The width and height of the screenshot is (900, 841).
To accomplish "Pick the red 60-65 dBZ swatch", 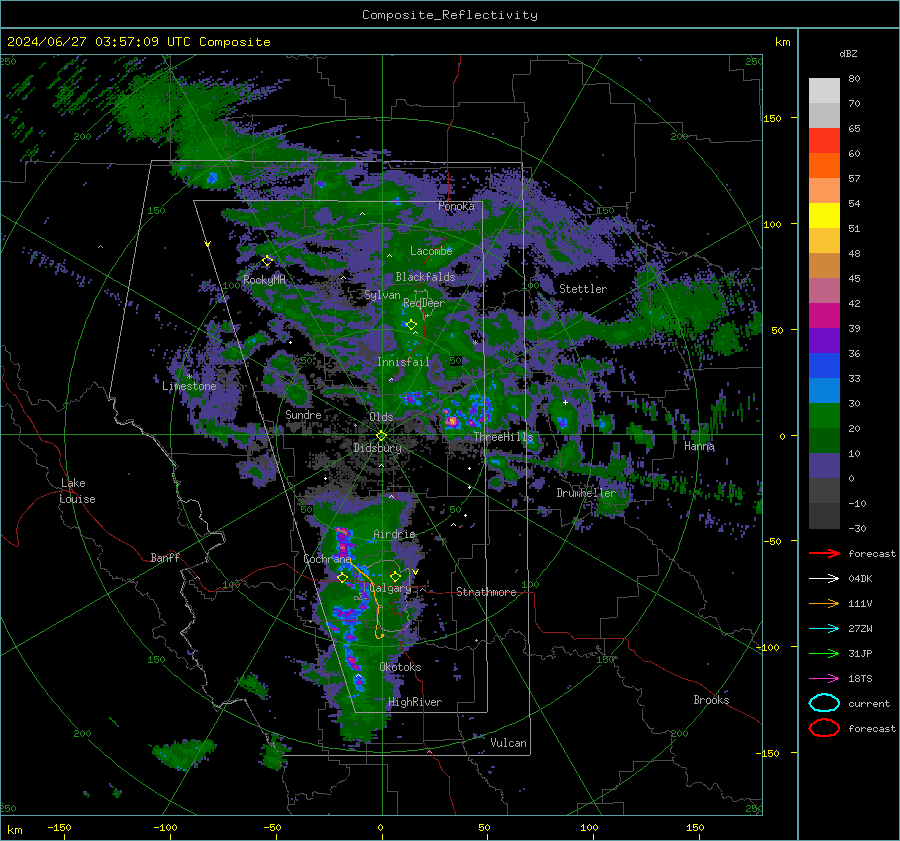I will 824,141.
